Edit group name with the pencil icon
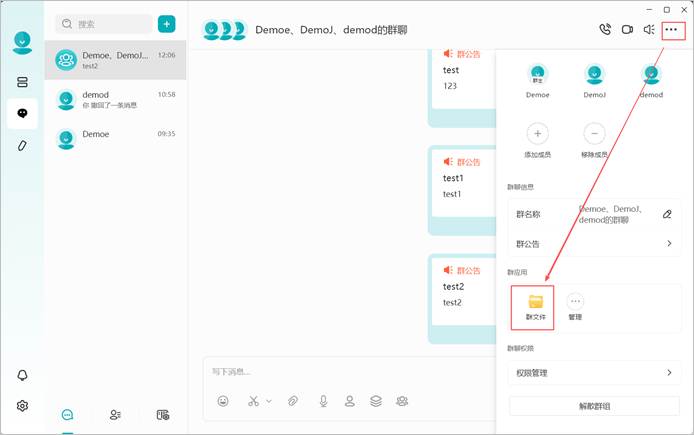 (667, 215)
